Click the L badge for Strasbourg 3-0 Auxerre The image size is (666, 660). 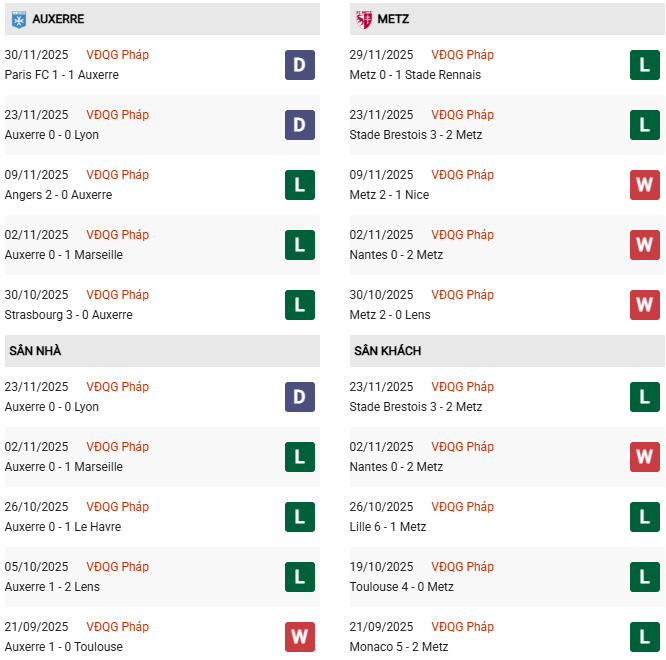click(299, 305)
